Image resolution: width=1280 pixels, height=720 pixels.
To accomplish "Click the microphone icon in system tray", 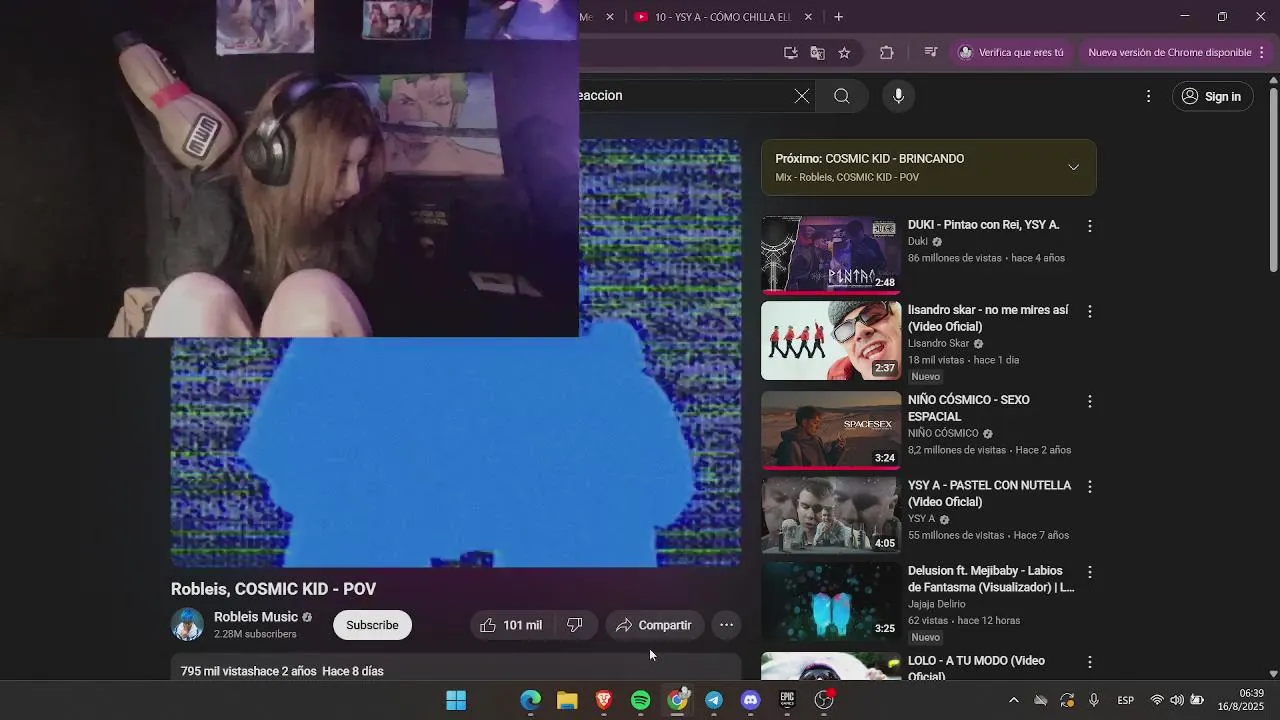I will click(x=1094, y=700).
